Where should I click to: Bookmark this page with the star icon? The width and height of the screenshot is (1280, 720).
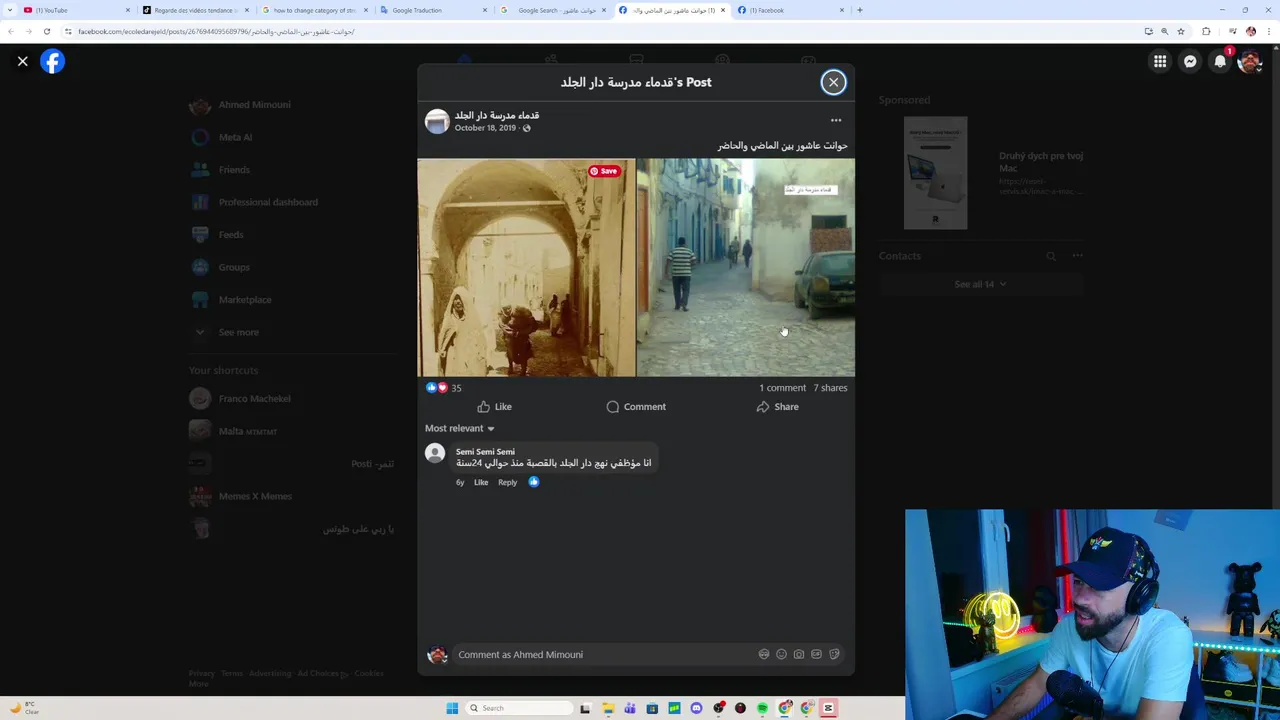[1181, 31]
